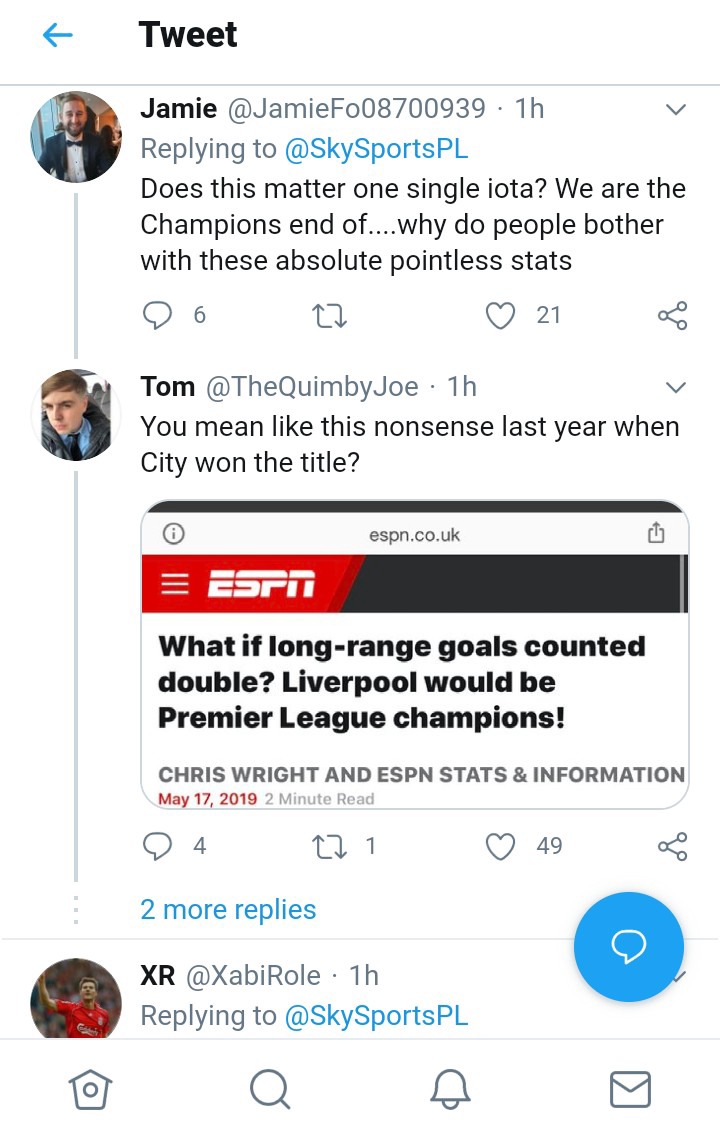Tap the blue floating reply button

628,946
